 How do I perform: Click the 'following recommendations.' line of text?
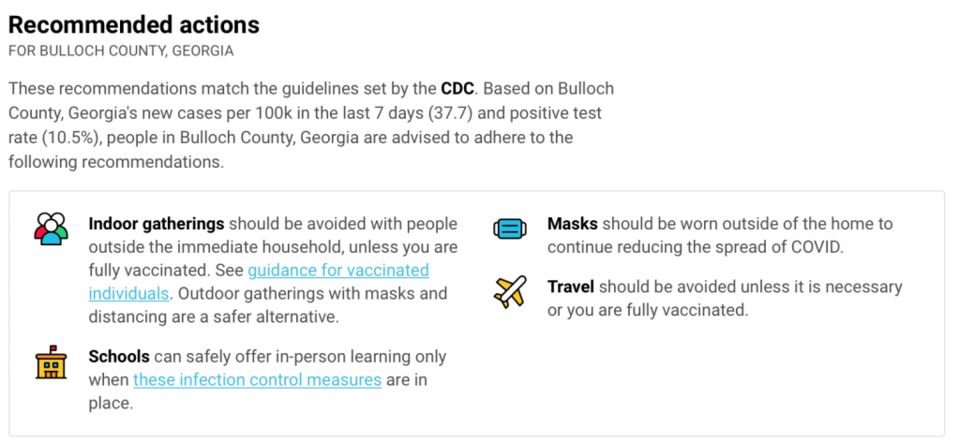pyautogui.click(x=115, y=162)
